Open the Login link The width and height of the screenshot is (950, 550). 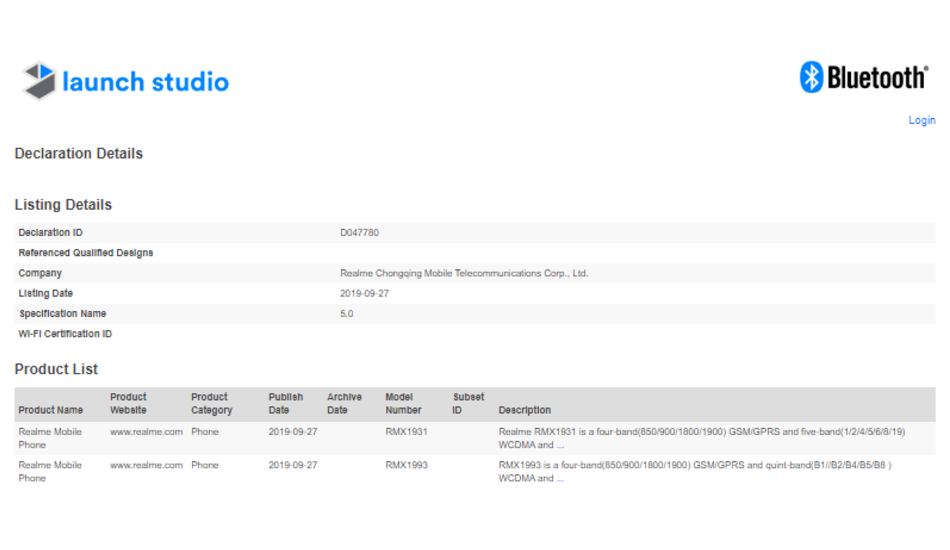click(x=921, y=120)
